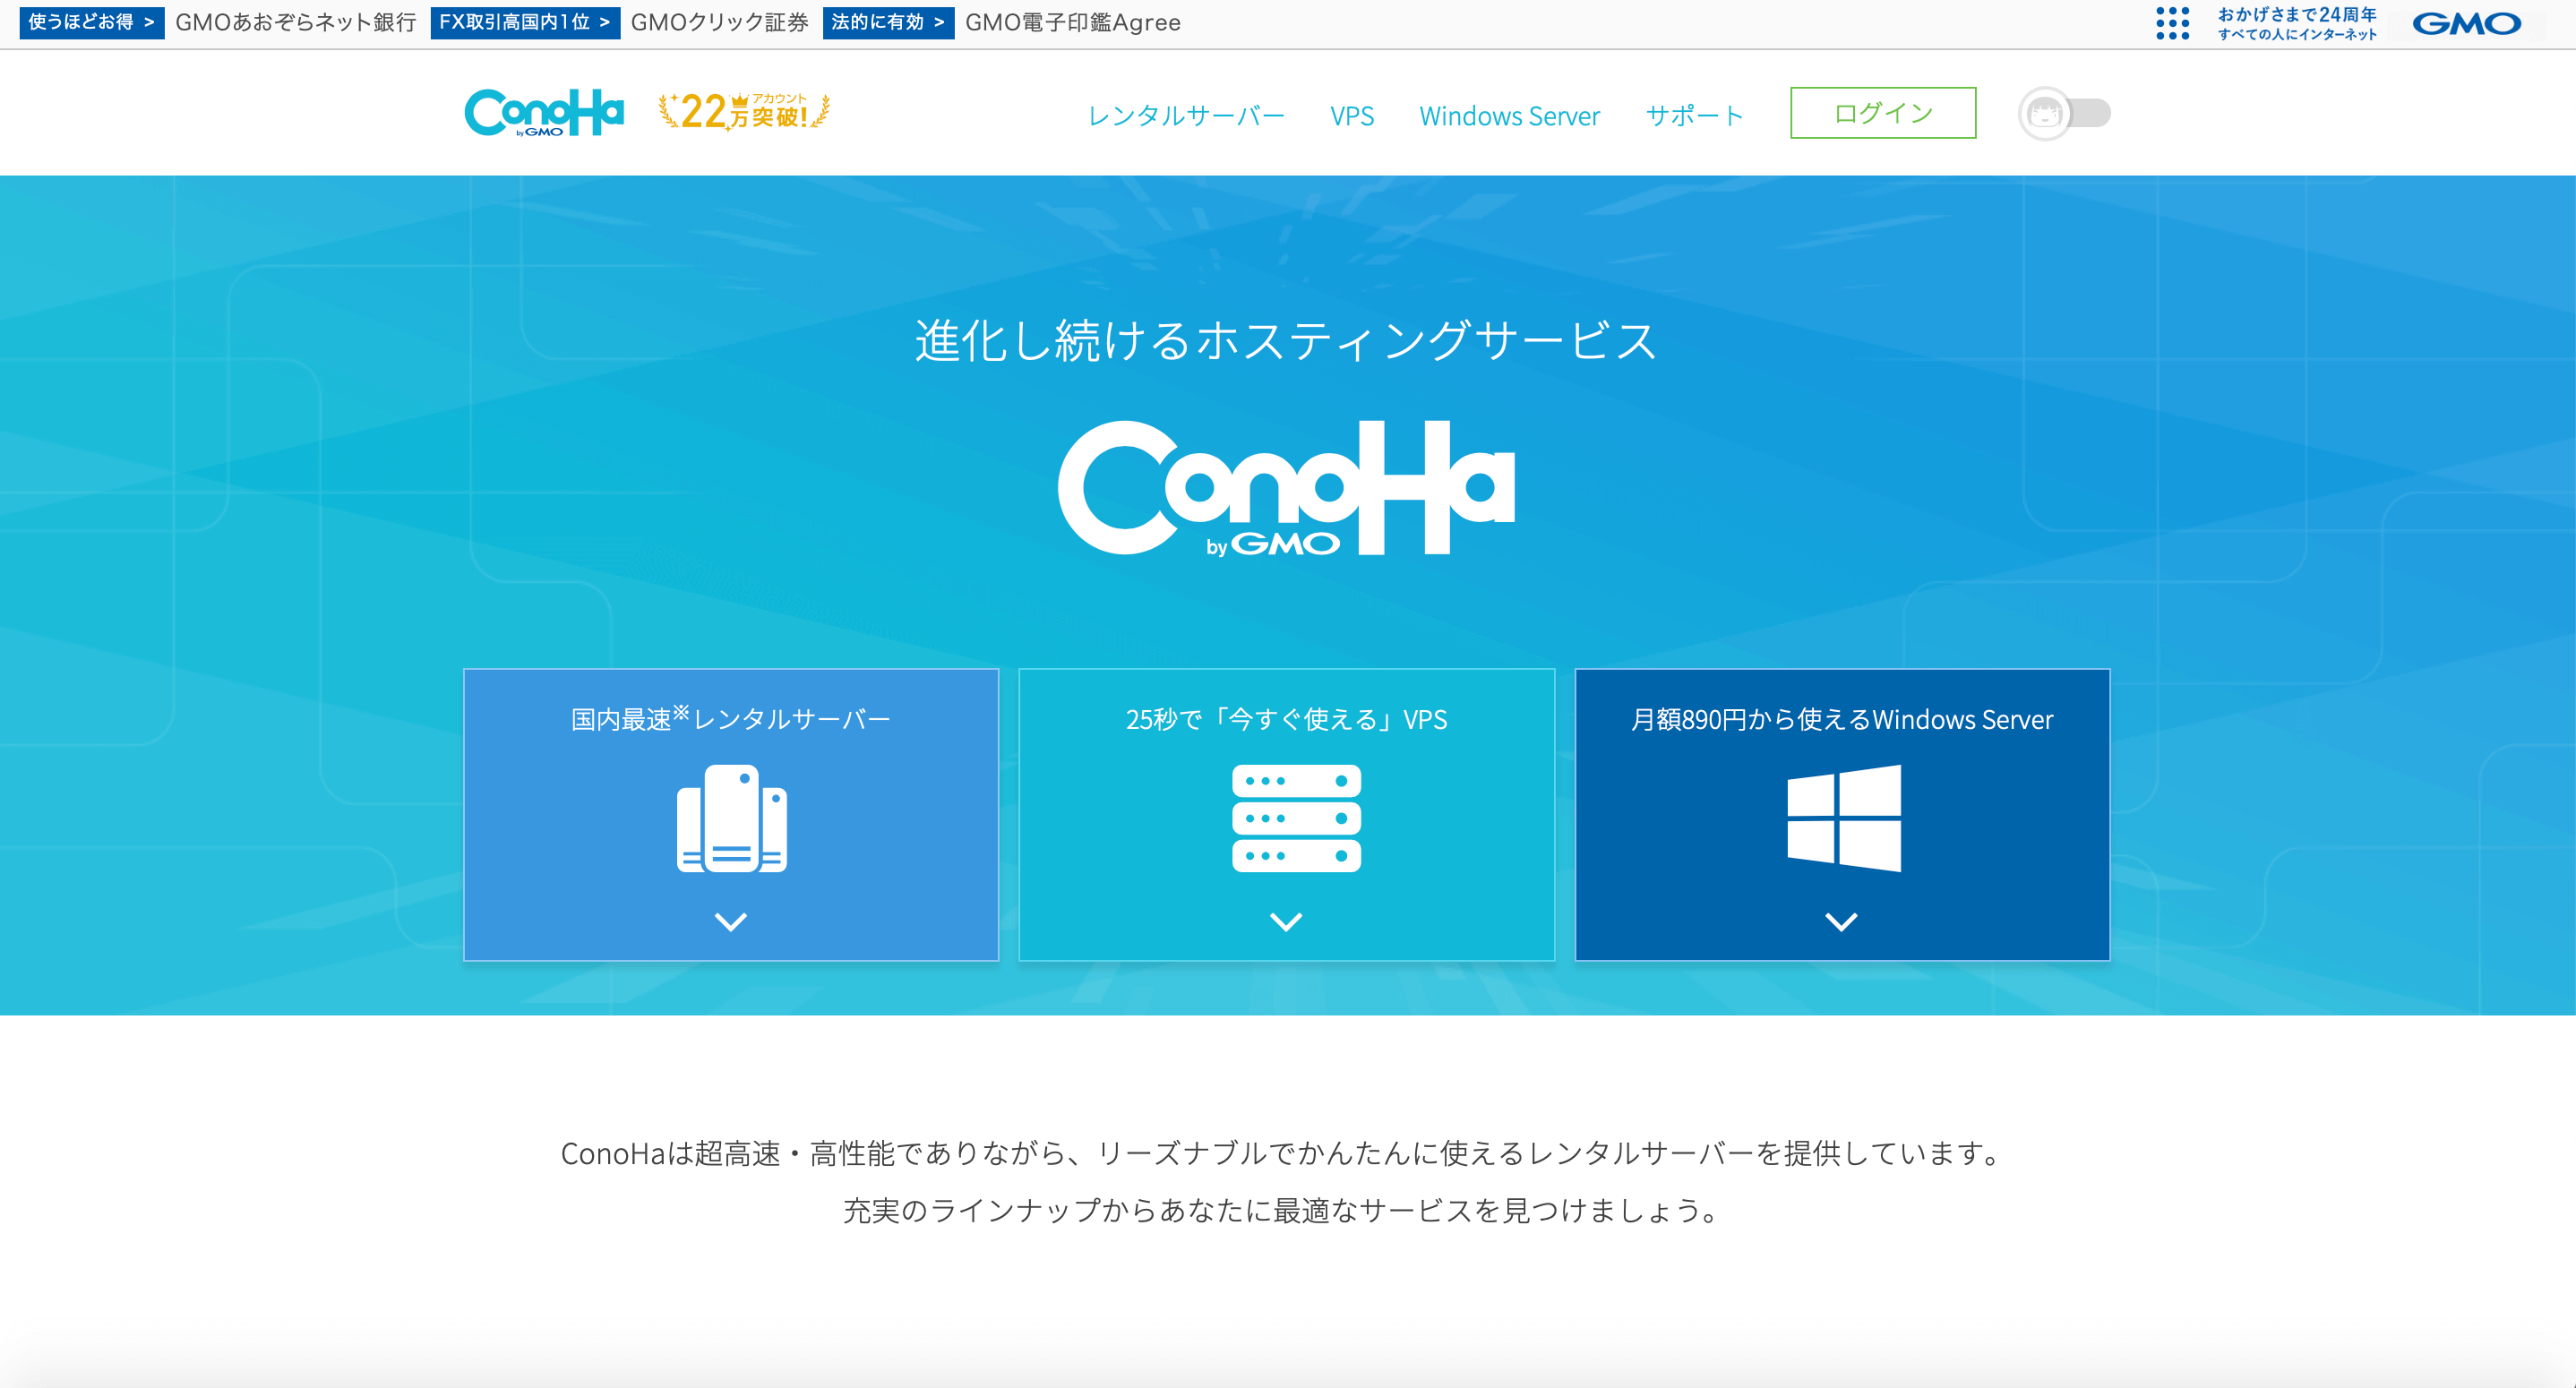
Task: Open the VPS nav menu item
Action: point(1352,116)
